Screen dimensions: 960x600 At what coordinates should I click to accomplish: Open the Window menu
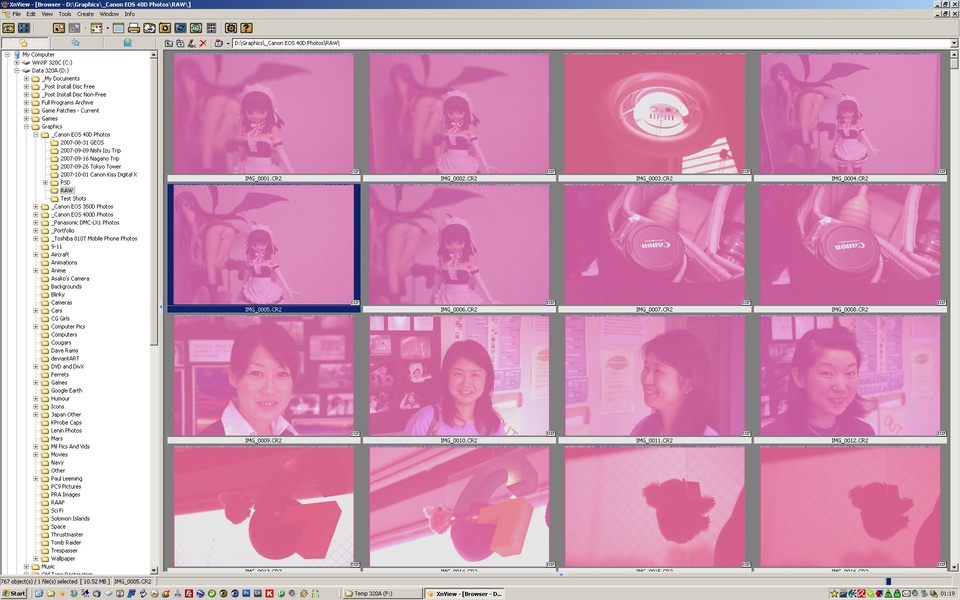coord(109,14)
